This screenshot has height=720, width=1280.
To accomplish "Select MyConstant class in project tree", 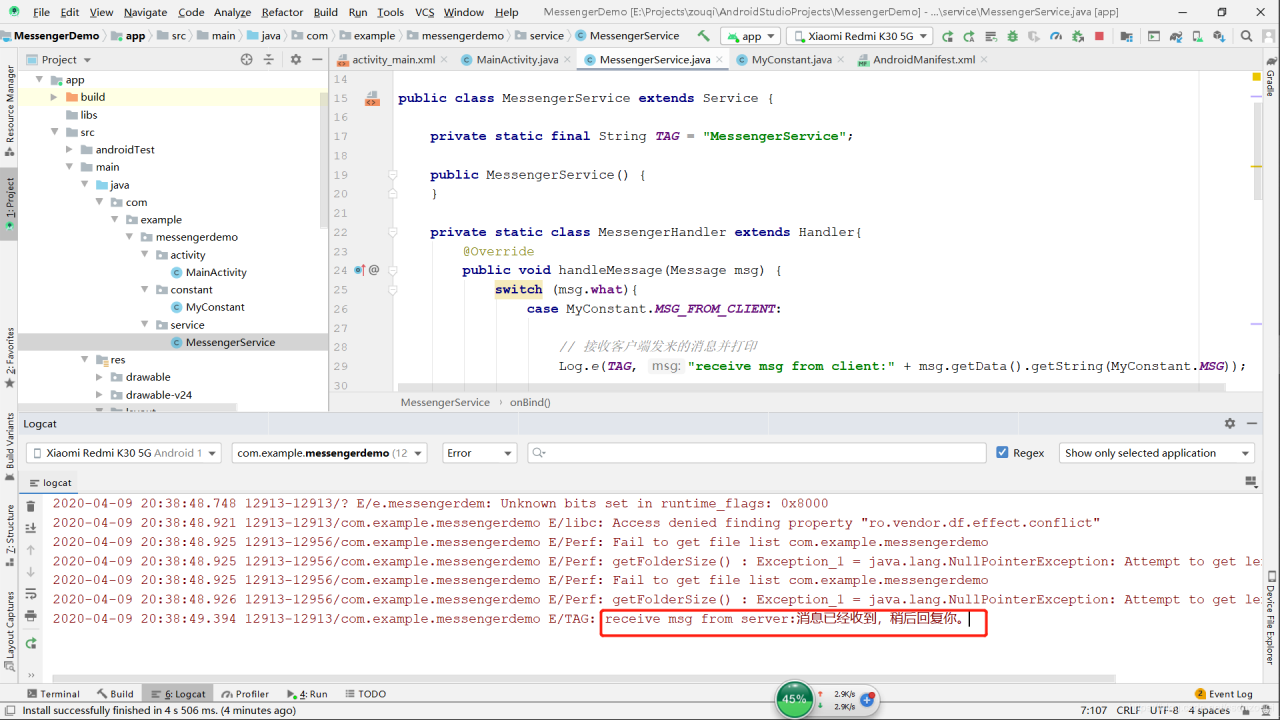I will 215,307.
